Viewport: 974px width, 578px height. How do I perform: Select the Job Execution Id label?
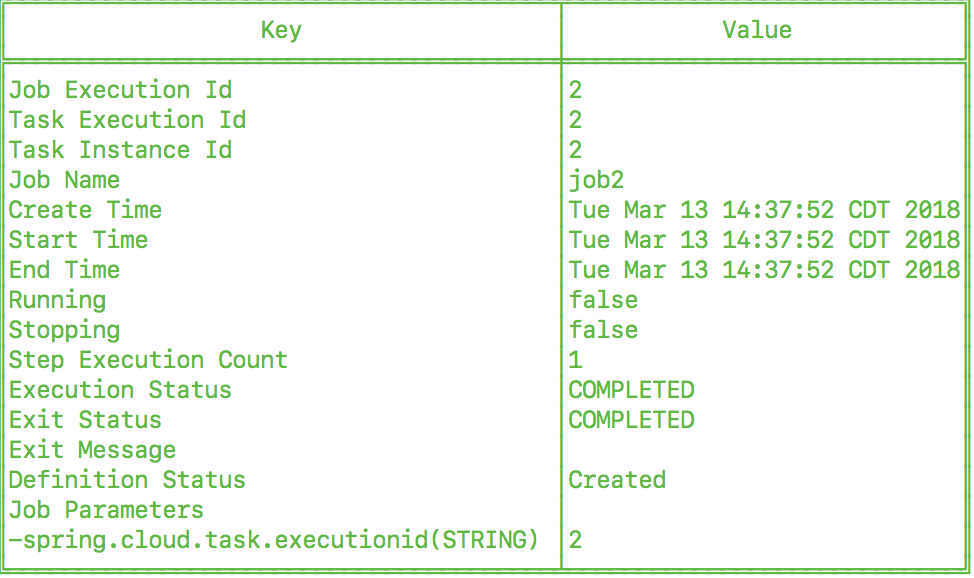tap(121, 90)
